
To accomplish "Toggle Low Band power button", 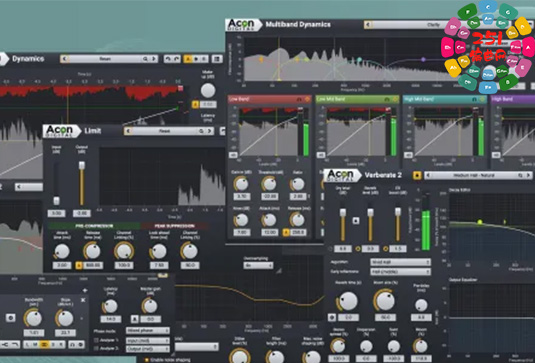I will coord(307,99).
